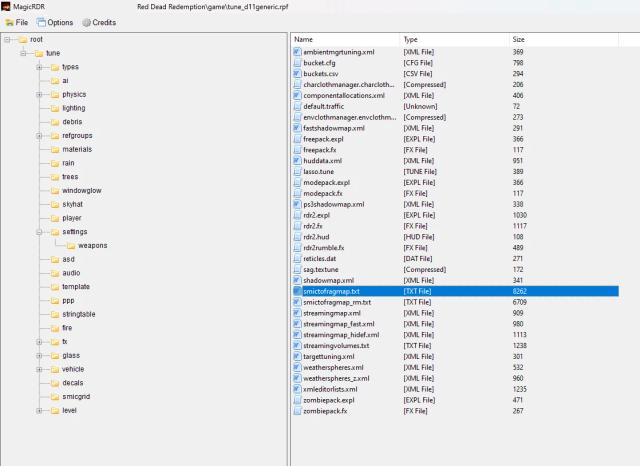Click the file icon of huddata.xml
This screenshot has width=640, height=466.
click(297, 161)
